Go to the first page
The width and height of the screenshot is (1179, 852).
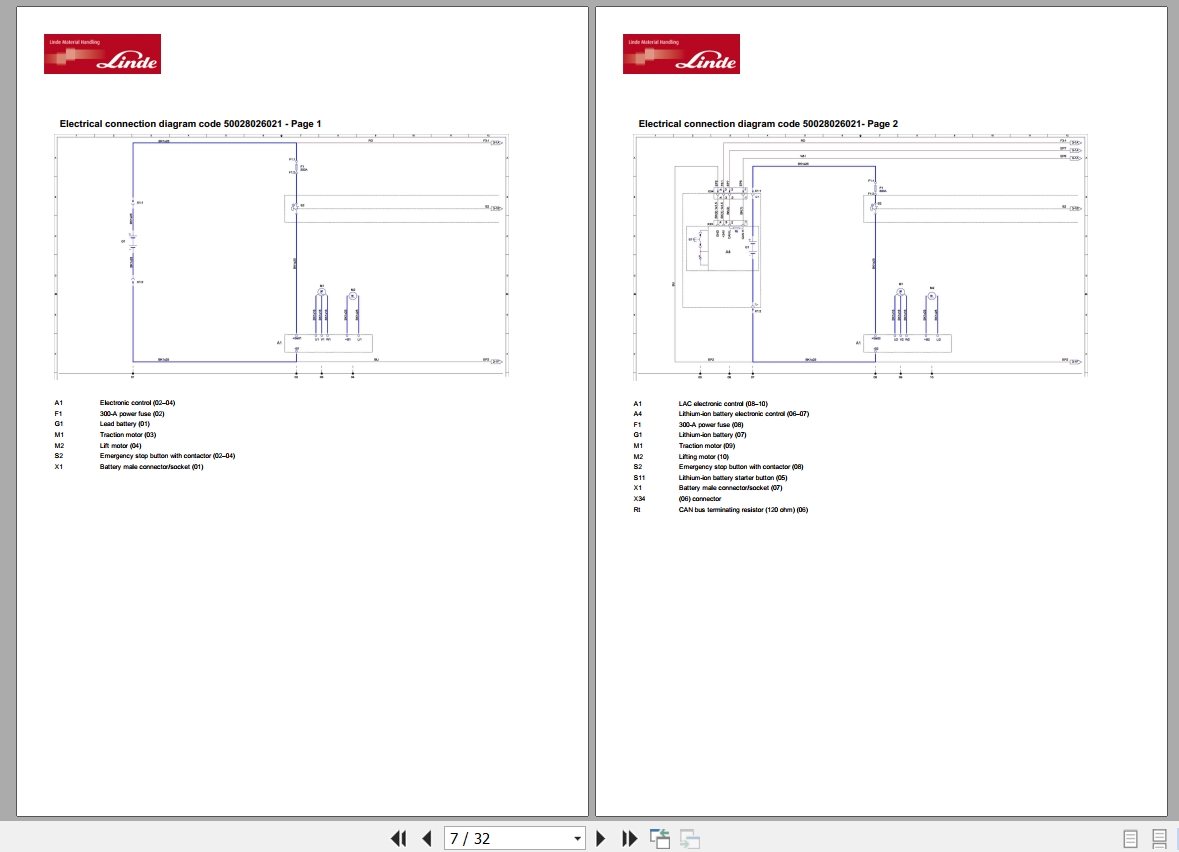399,838
